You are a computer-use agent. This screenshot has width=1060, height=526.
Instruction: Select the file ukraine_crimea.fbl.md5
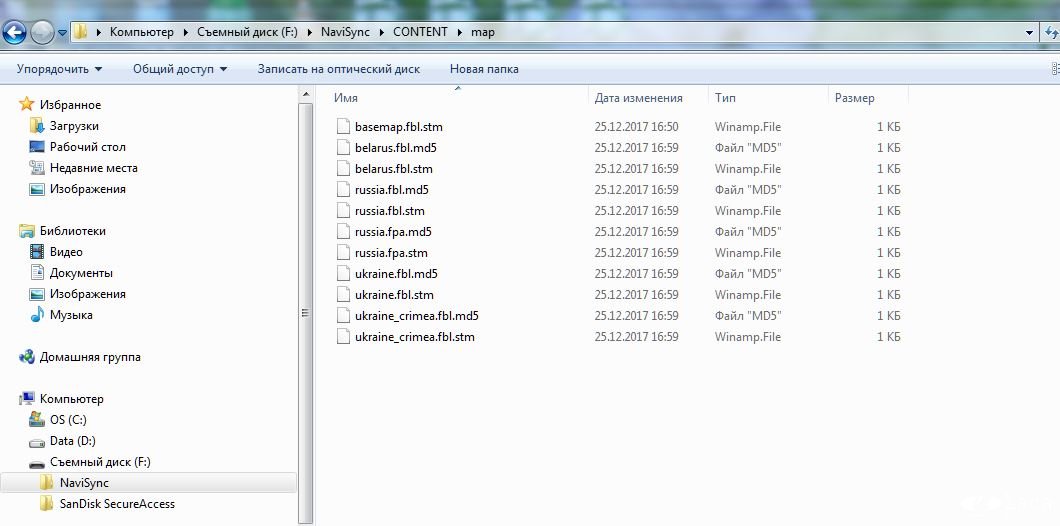pyautogui.click(x=416, y=316)
